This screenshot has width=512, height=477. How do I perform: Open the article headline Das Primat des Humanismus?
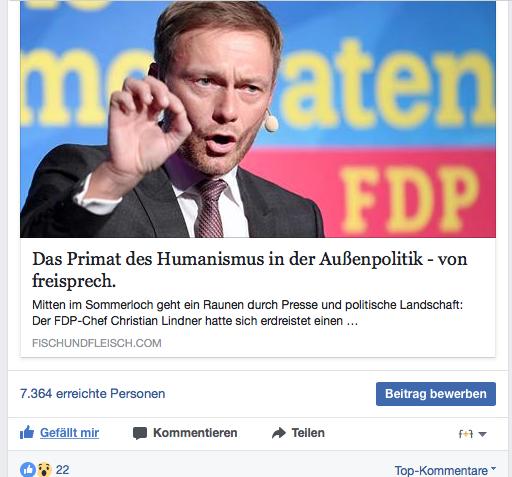click(250, 269)
